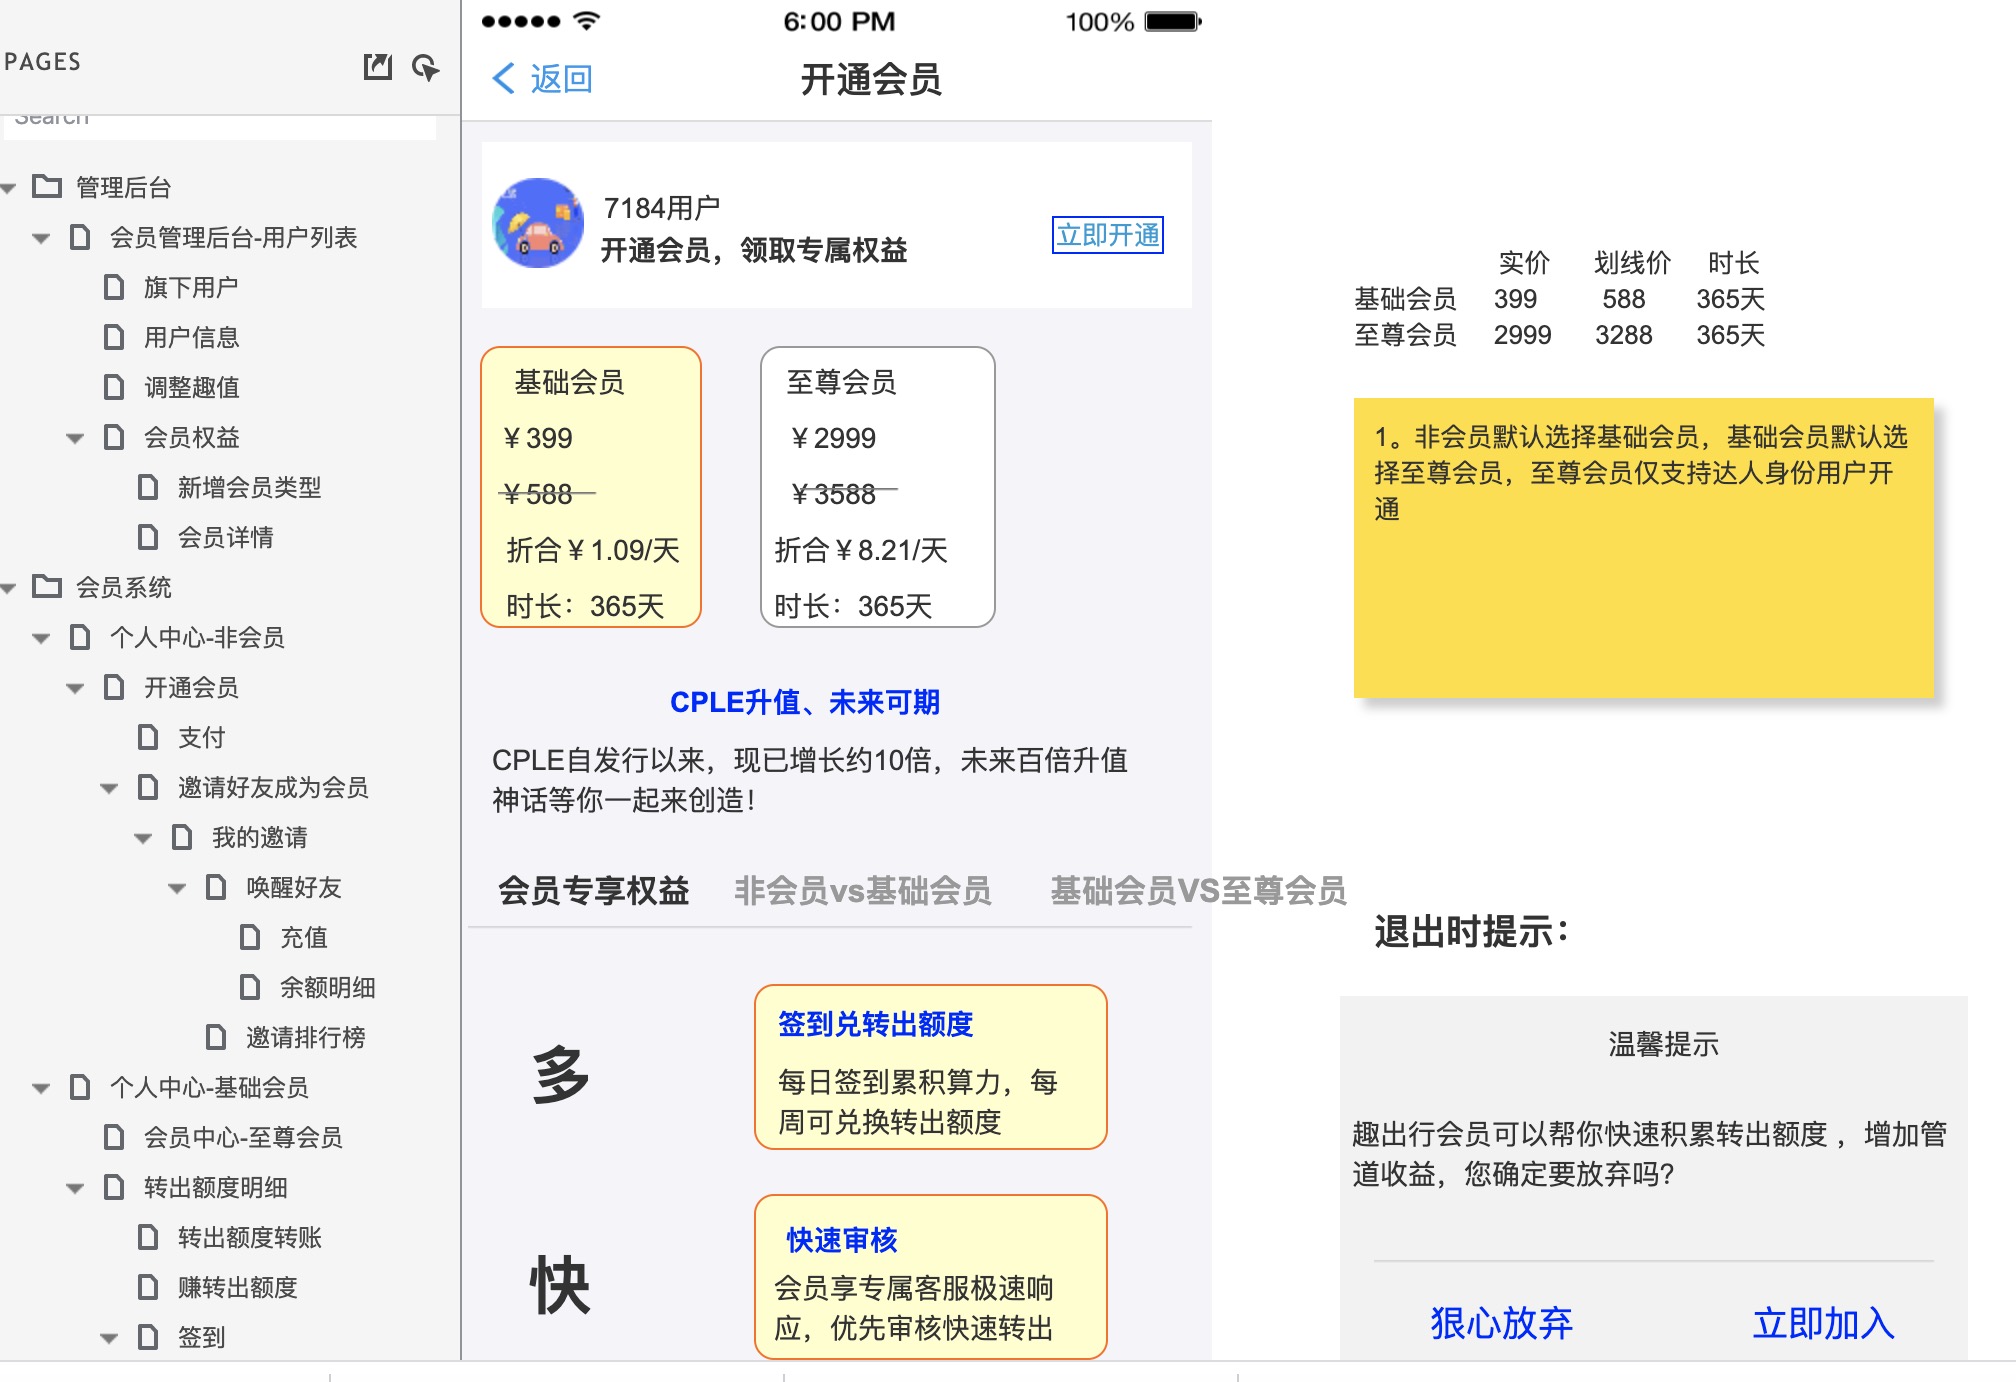The height and width of the screenshot is (1382, 2016).
Task: Select the 至尊会员 membership card
Action: click(877, 488)
